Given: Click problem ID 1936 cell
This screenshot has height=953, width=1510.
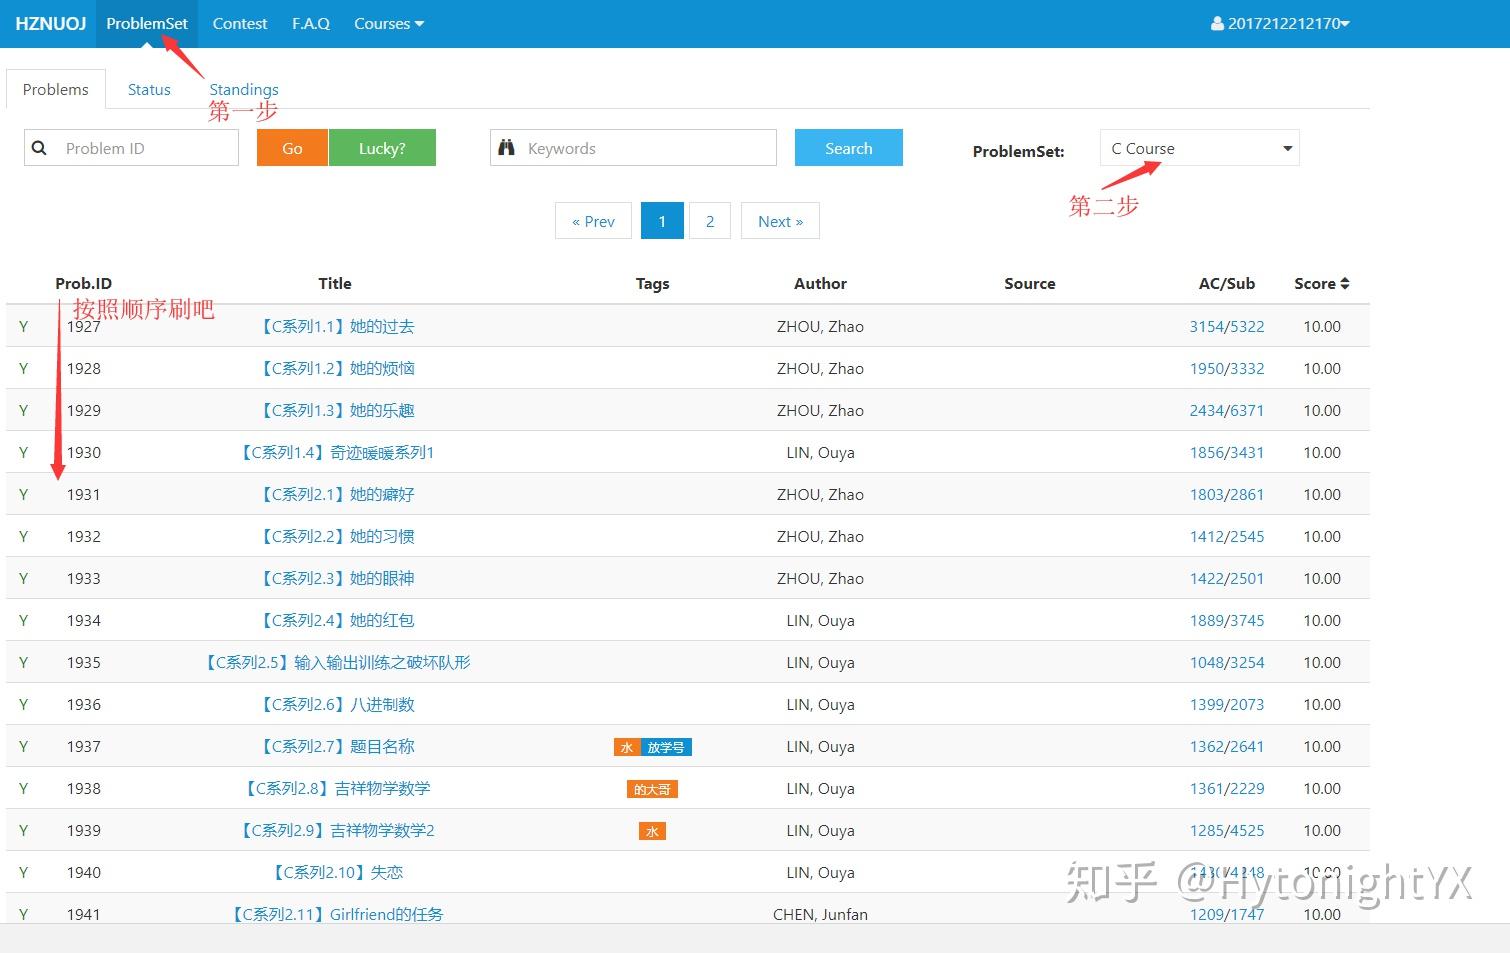Looking at the screenshot, I should pyautogui.click(x=84, y=705).
